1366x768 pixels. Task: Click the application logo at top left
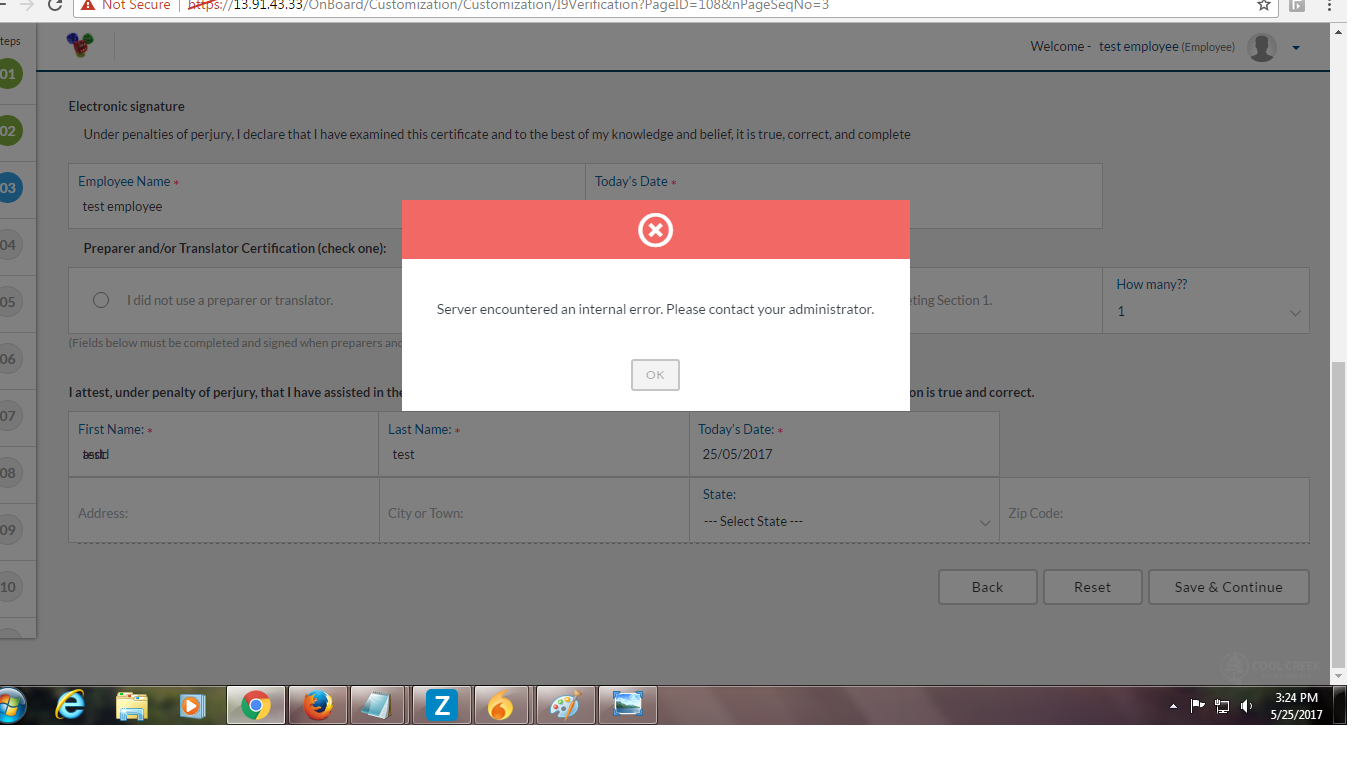click(x=78, y=45)
